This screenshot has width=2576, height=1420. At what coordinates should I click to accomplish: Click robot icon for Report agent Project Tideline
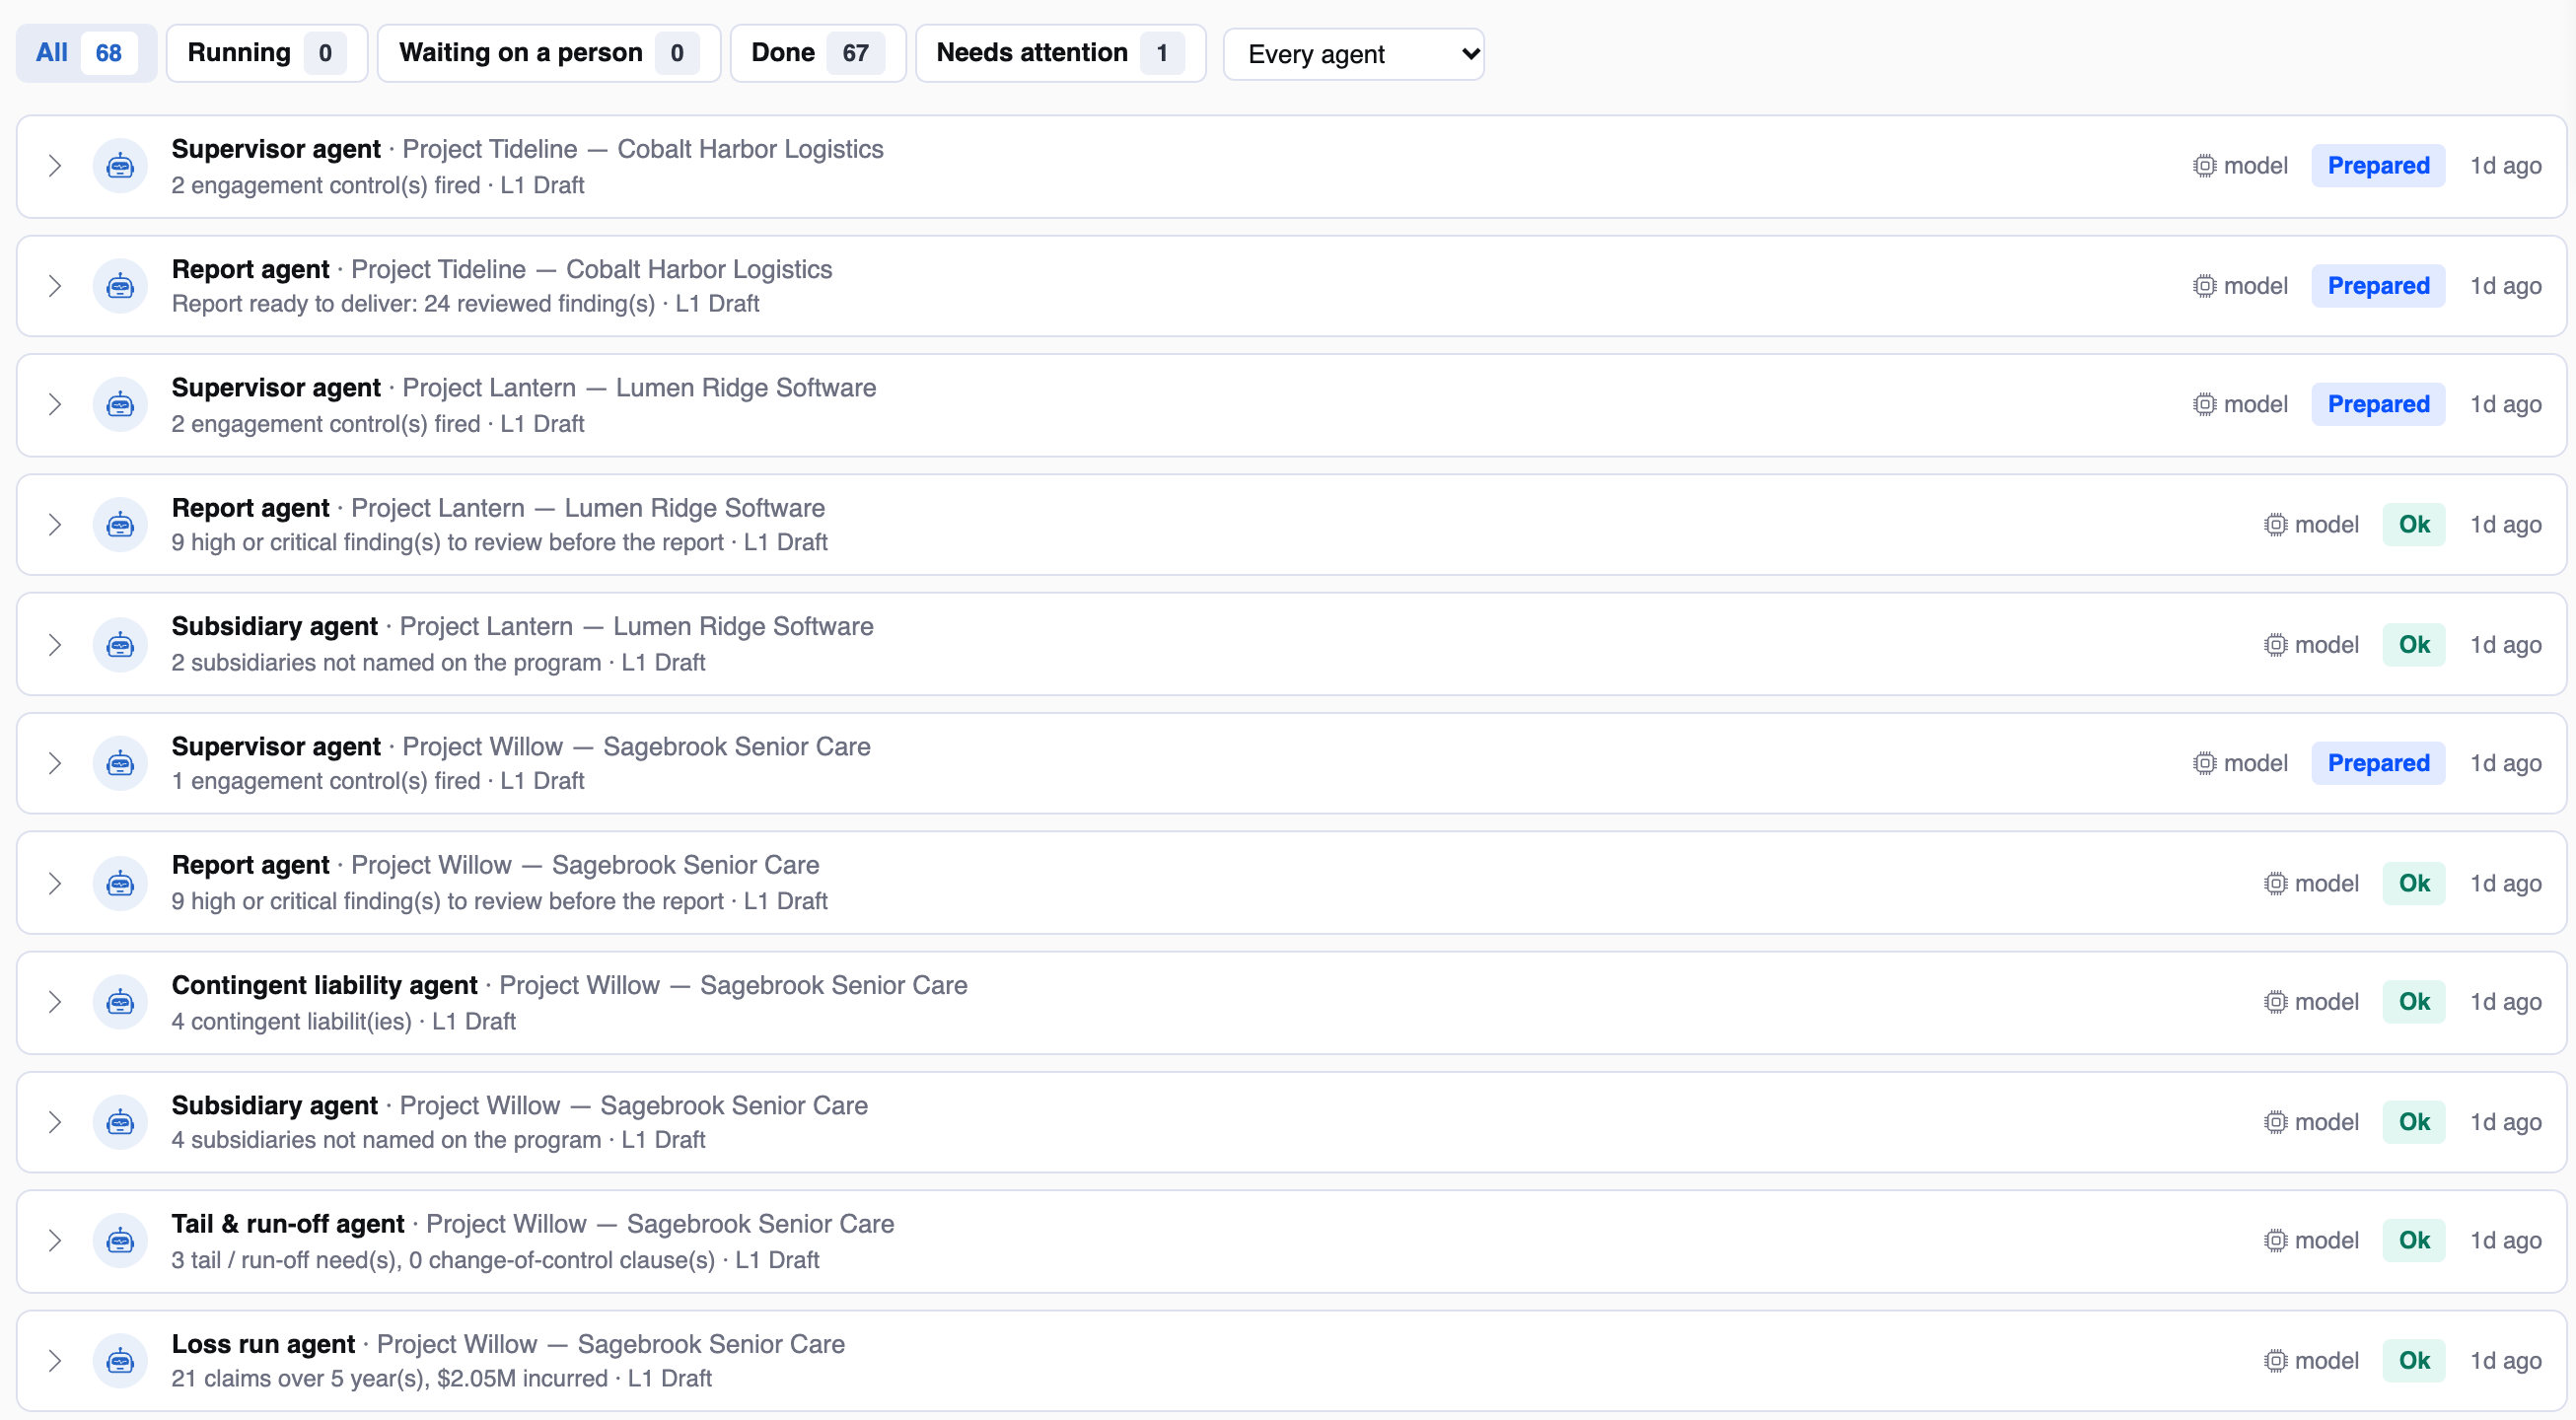point(120,286)
